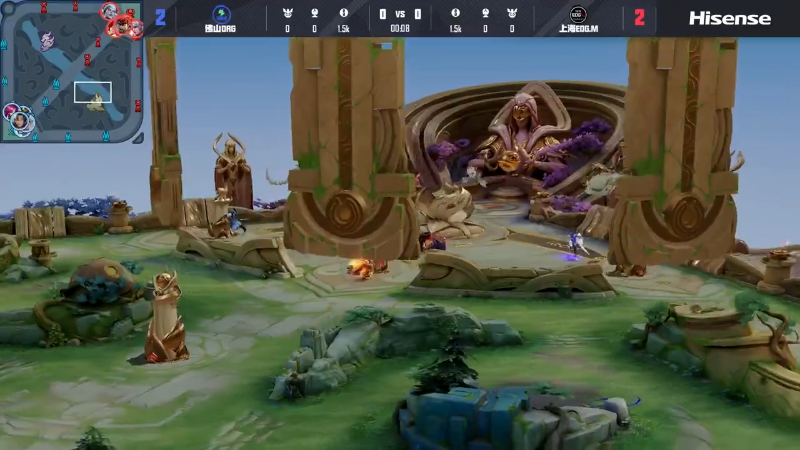The height and width of the screenshot is (450, 800).
Task: Click the purple overlord monster icon on minimap
Action: [47, 41]
